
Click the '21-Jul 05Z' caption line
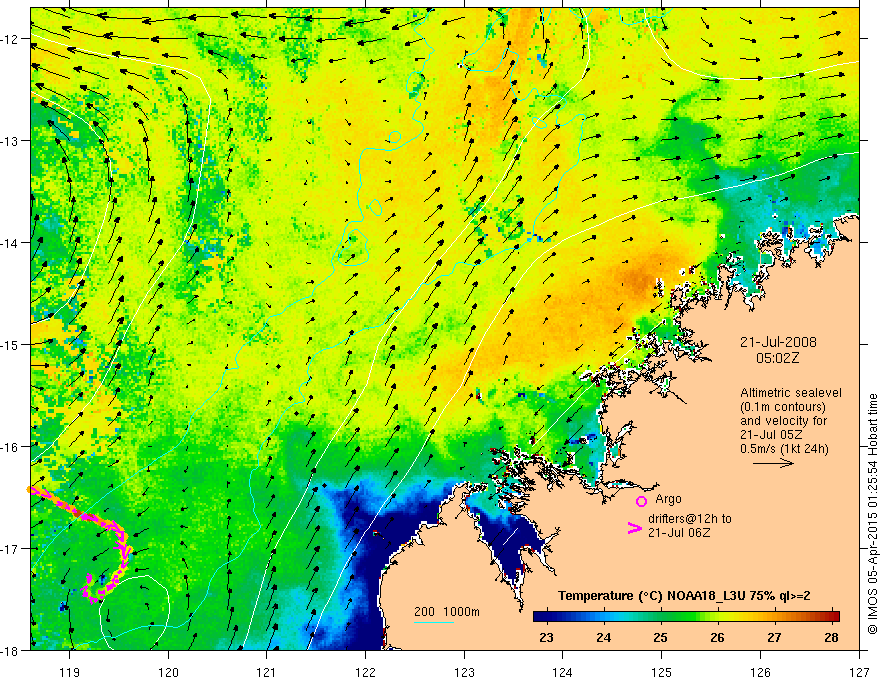[771, 435]
